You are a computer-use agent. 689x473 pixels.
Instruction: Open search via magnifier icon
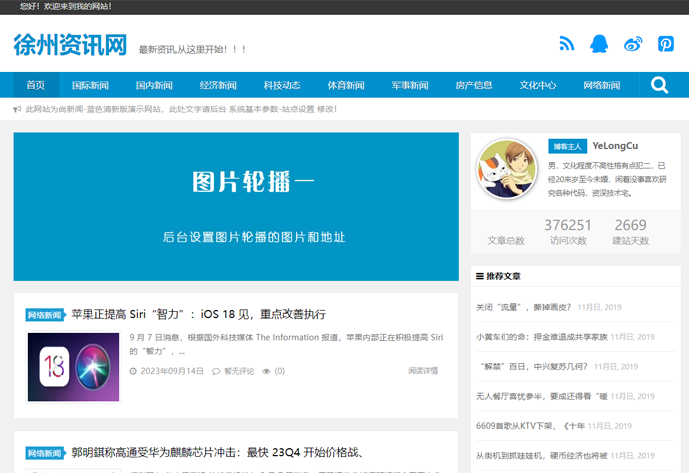click(x=659, y=85)
